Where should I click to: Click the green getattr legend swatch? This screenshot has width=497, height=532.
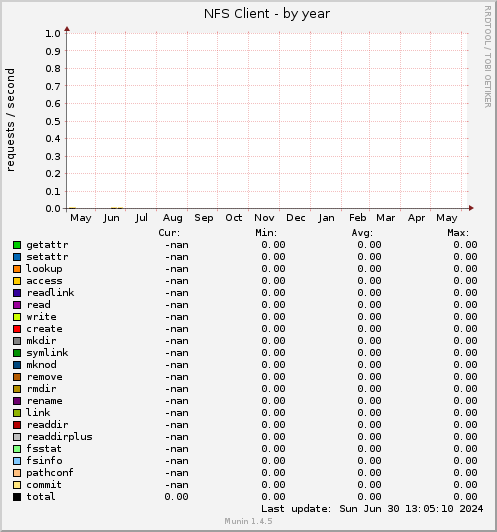click(x=17, y=245)
